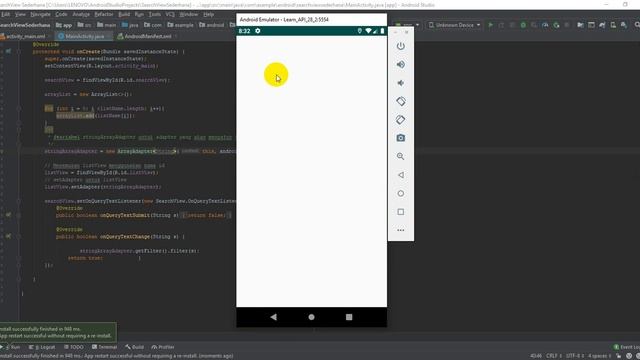Open the Help menu
The width and height of the screenshot is (640, 360).
click(209, 14)
